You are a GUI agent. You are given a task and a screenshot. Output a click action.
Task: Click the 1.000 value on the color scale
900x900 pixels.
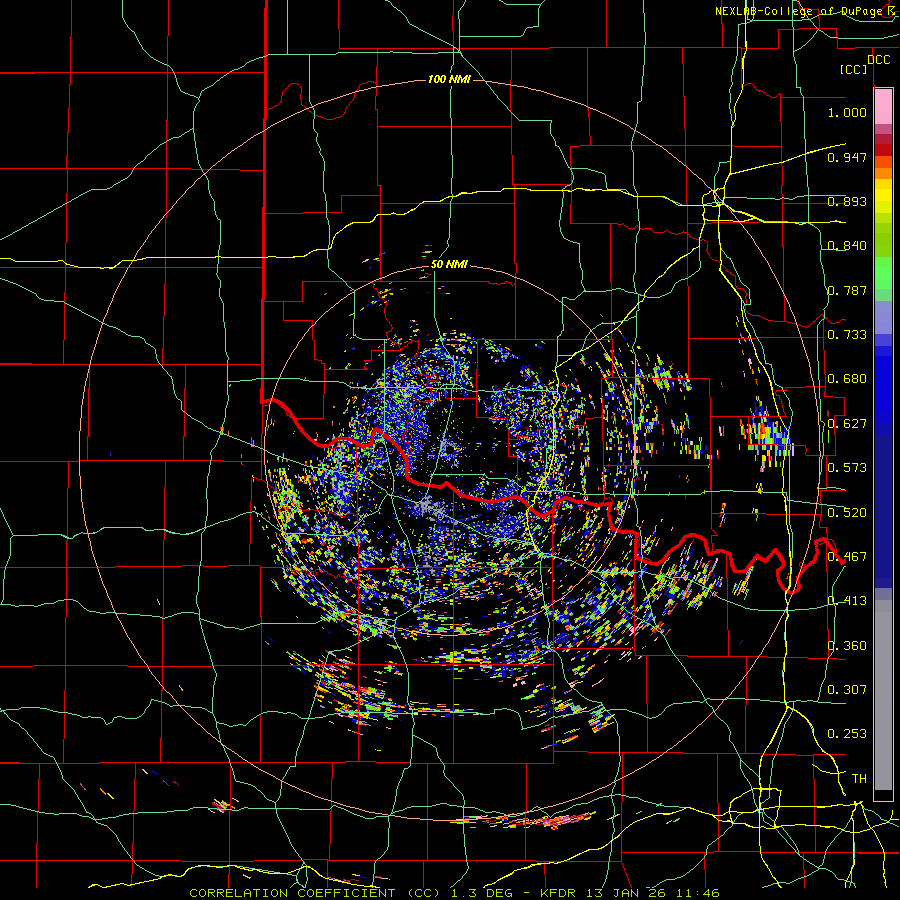coord(847,112)
